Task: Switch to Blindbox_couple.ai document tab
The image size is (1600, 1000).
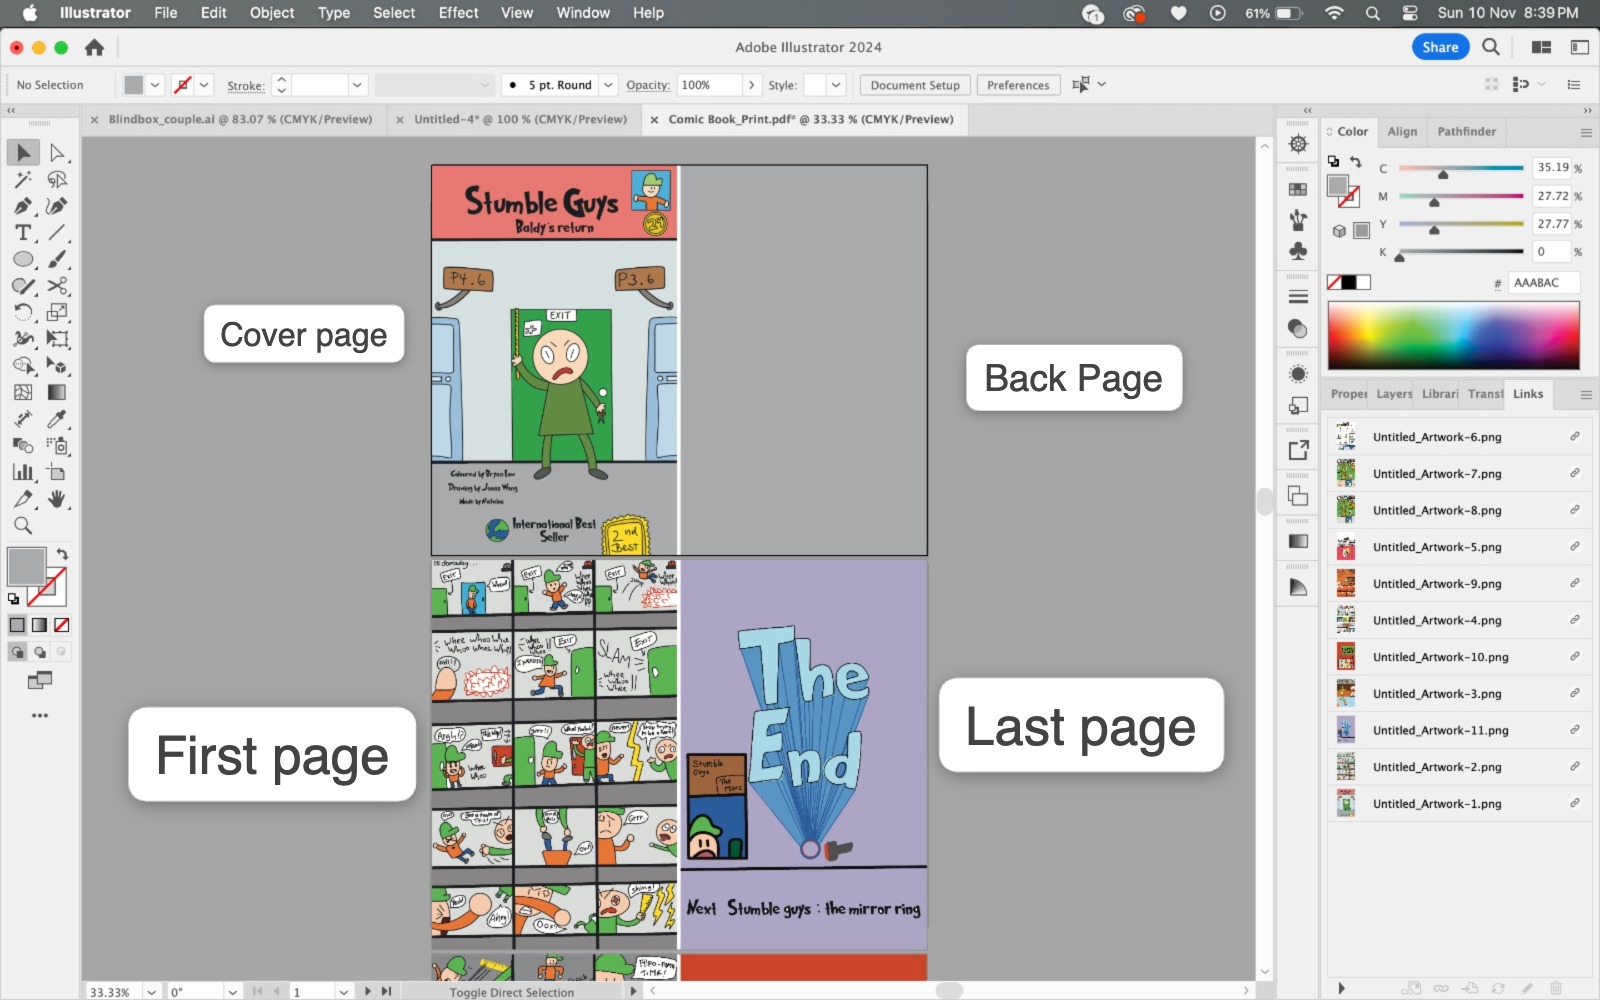Action: (240, 119)
